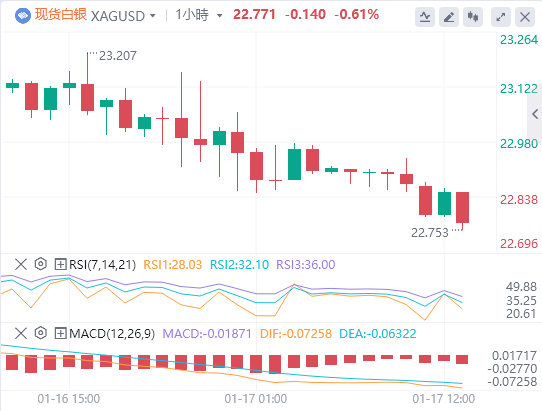Image resolution: width=542 pixels, height=411 pixels.
Task: Click the 现货白银 instrument name
Action: (60, 15)
